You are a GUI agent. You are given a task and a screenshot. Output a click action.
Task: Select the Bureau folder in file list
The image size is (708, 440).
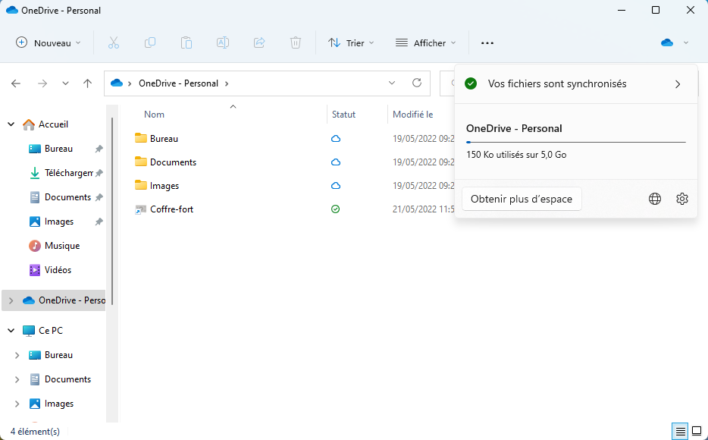point(164,139)
